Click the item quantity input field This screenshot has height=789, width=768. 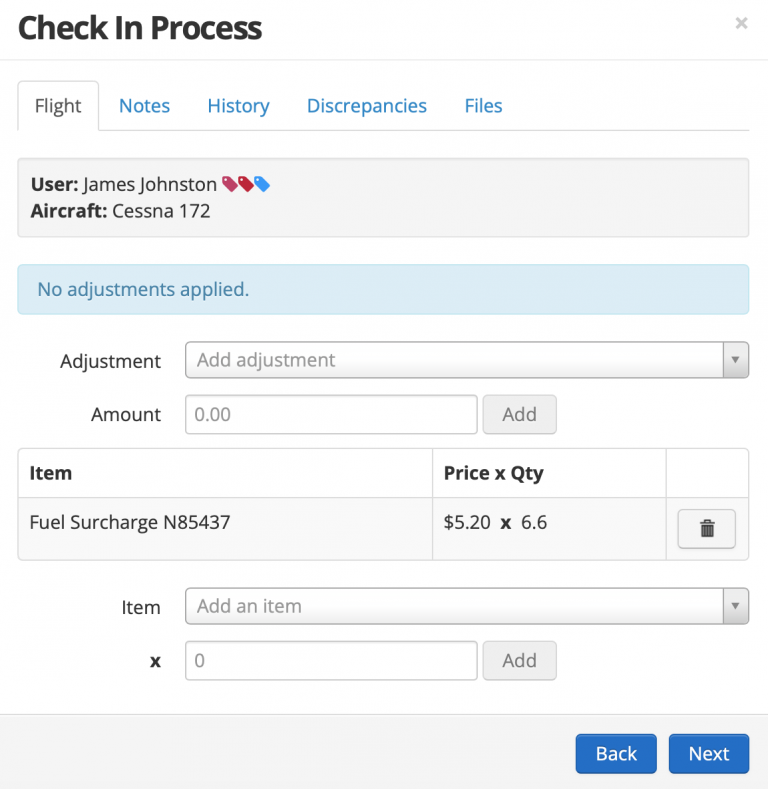(x=331, y=660)
